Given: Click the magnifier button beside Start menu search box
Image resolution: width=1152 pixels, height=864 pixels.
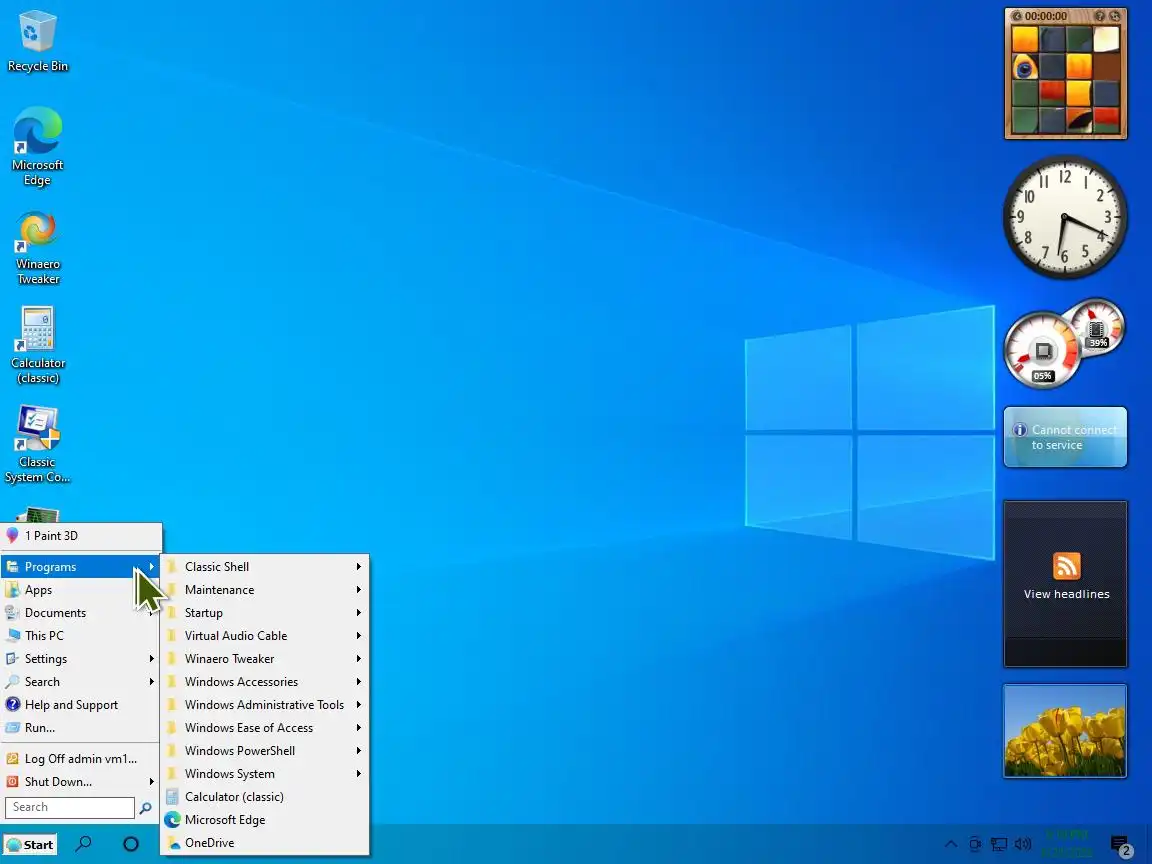Looking at the screenshot, I should pyautogui.click(x=145, y=807).
